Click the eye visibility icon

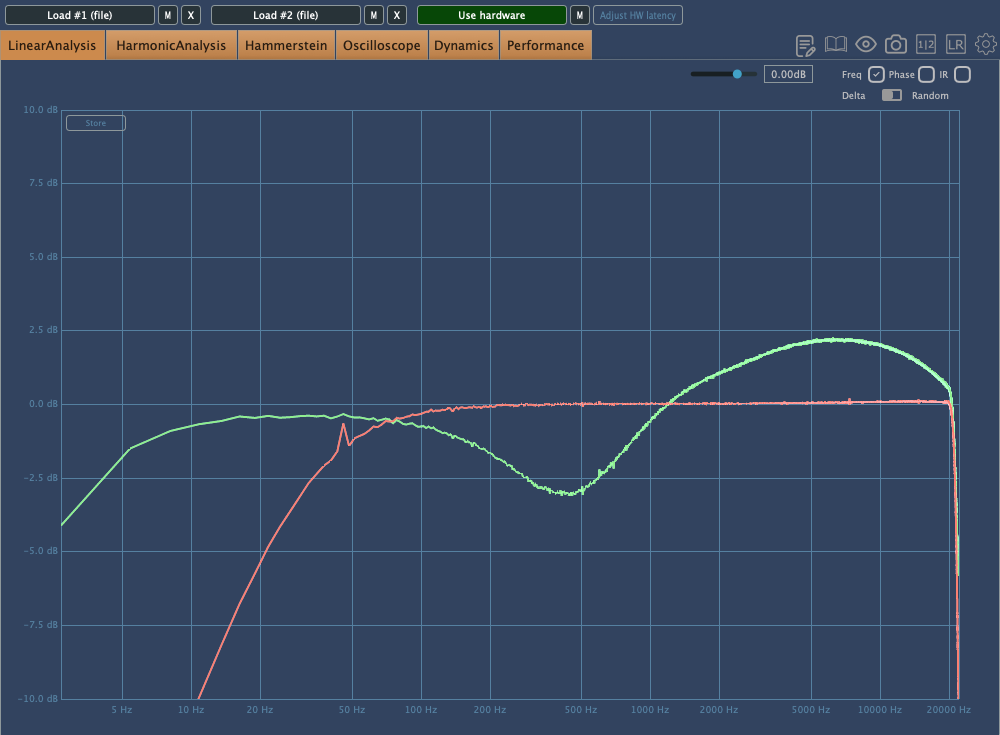click(866, 45)
